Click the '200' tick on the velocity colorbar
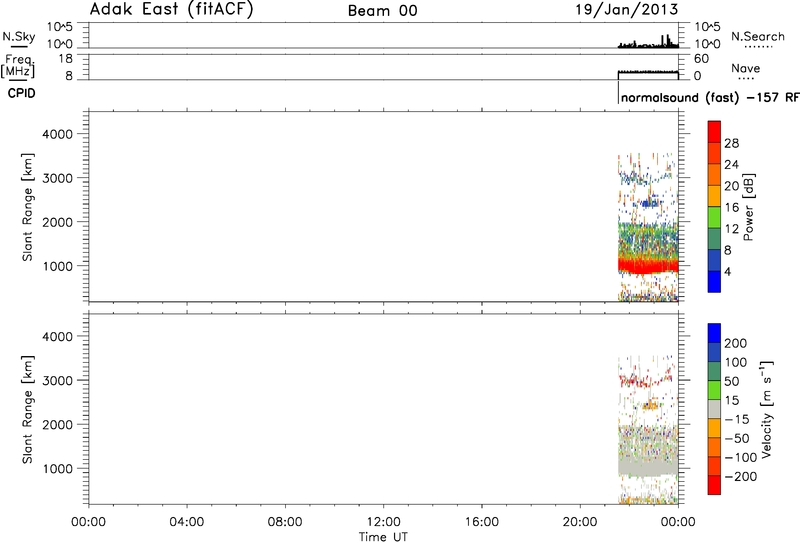This screenshot has height=543, width=800. pyautogui.click(x=735, y=343)
